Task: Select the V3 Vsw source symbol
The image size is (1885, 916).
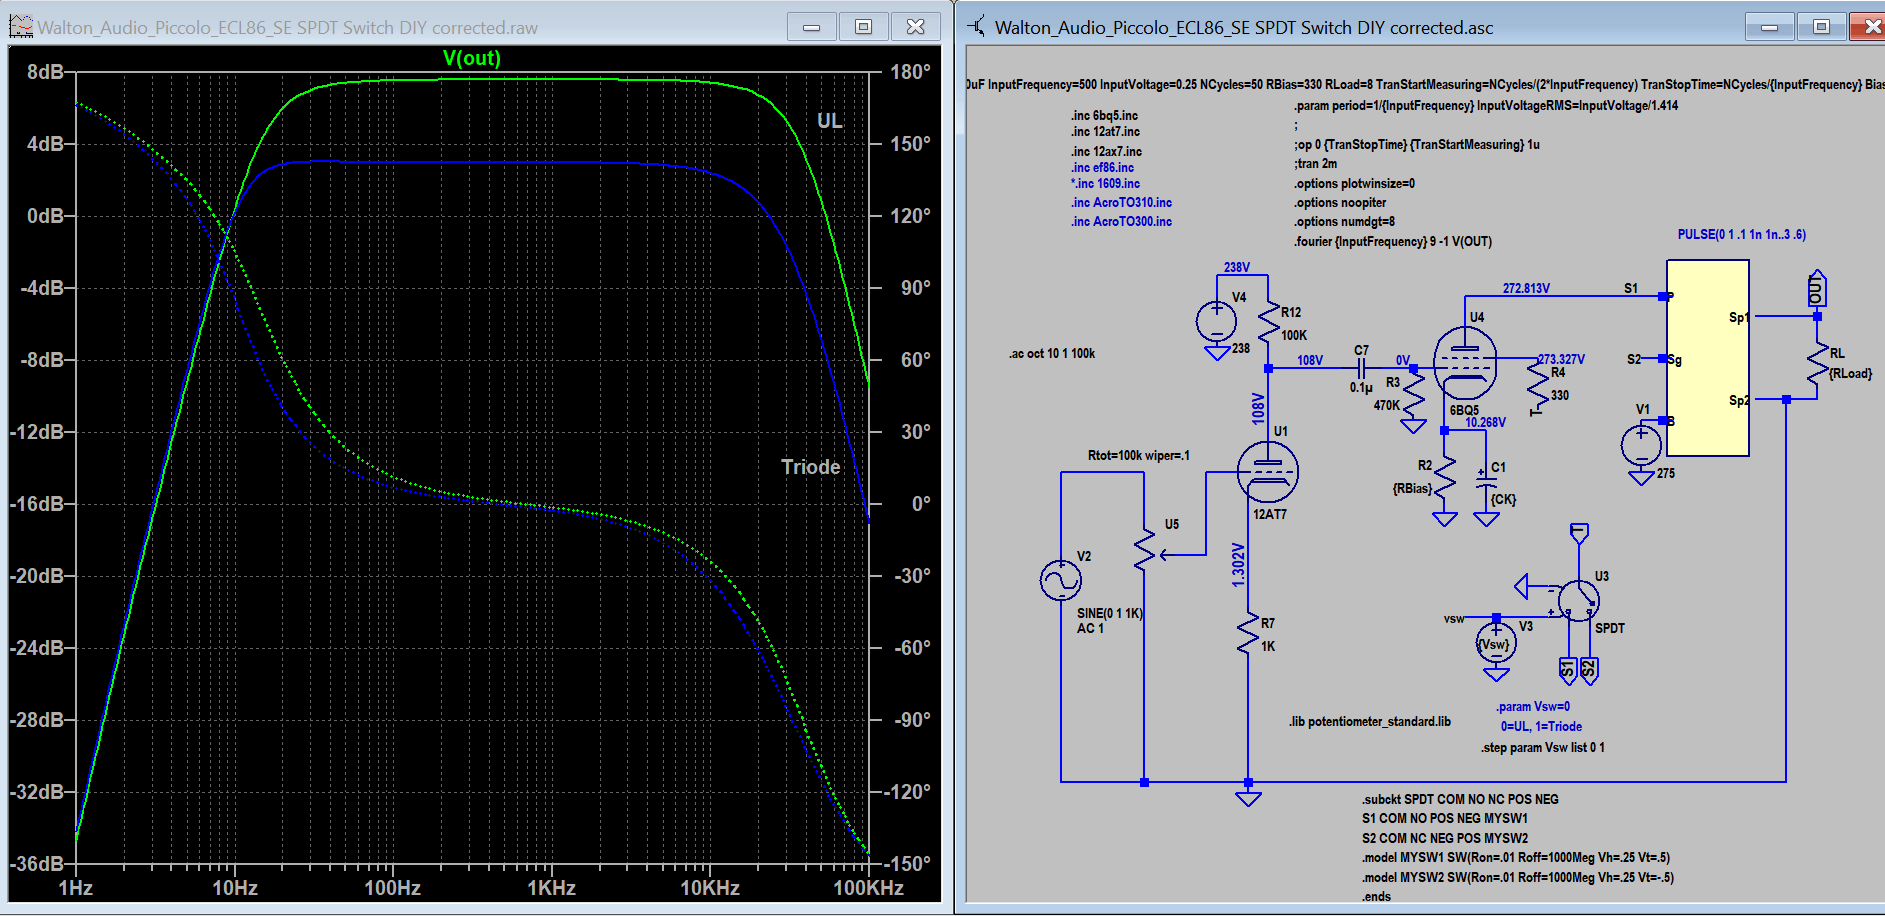Action: [1496, 643]
